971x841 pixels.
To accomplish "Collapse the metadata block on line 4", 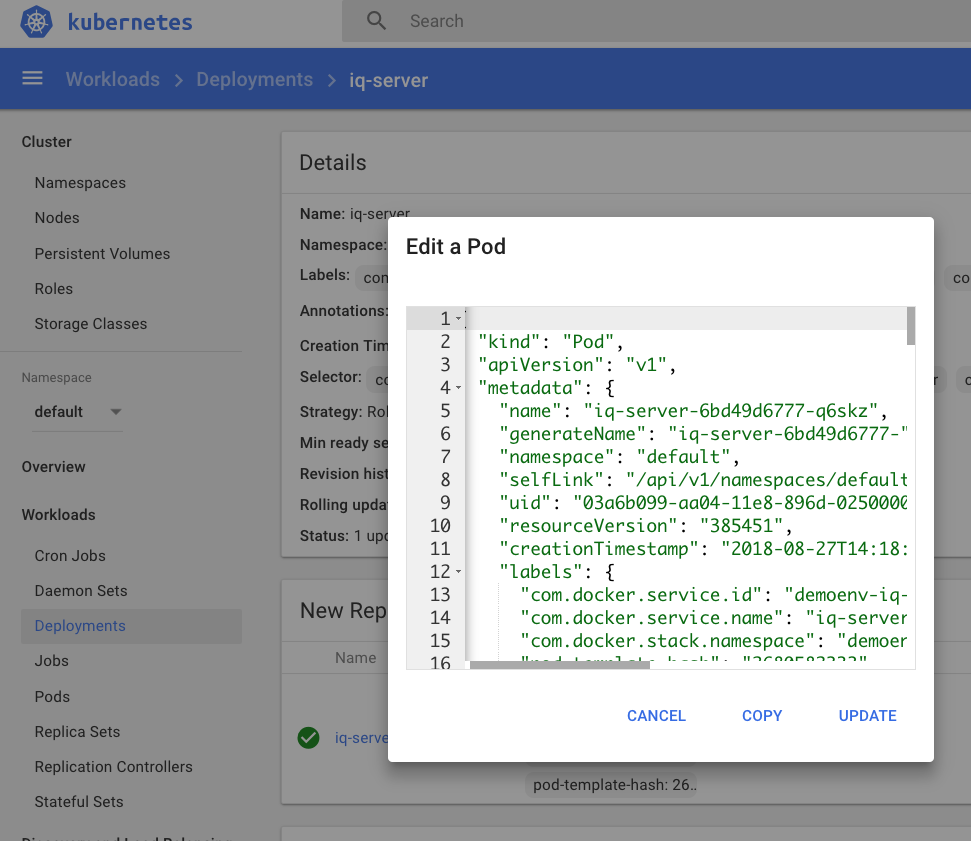I will [x=458, y=388].
